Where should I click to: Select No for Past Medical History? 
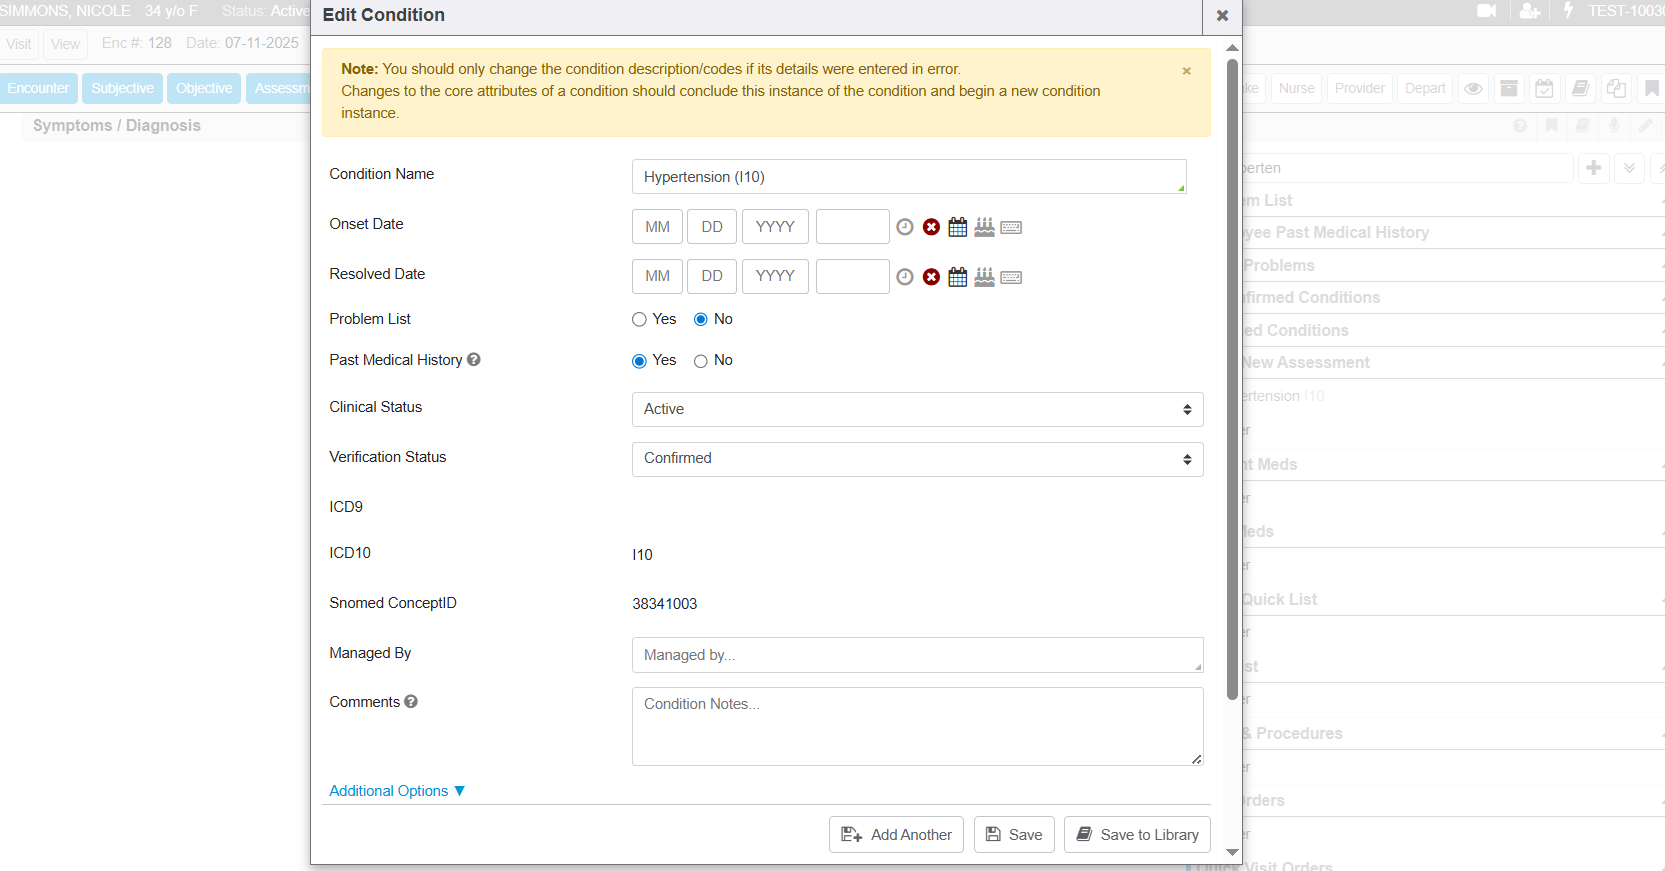point(701,361)
